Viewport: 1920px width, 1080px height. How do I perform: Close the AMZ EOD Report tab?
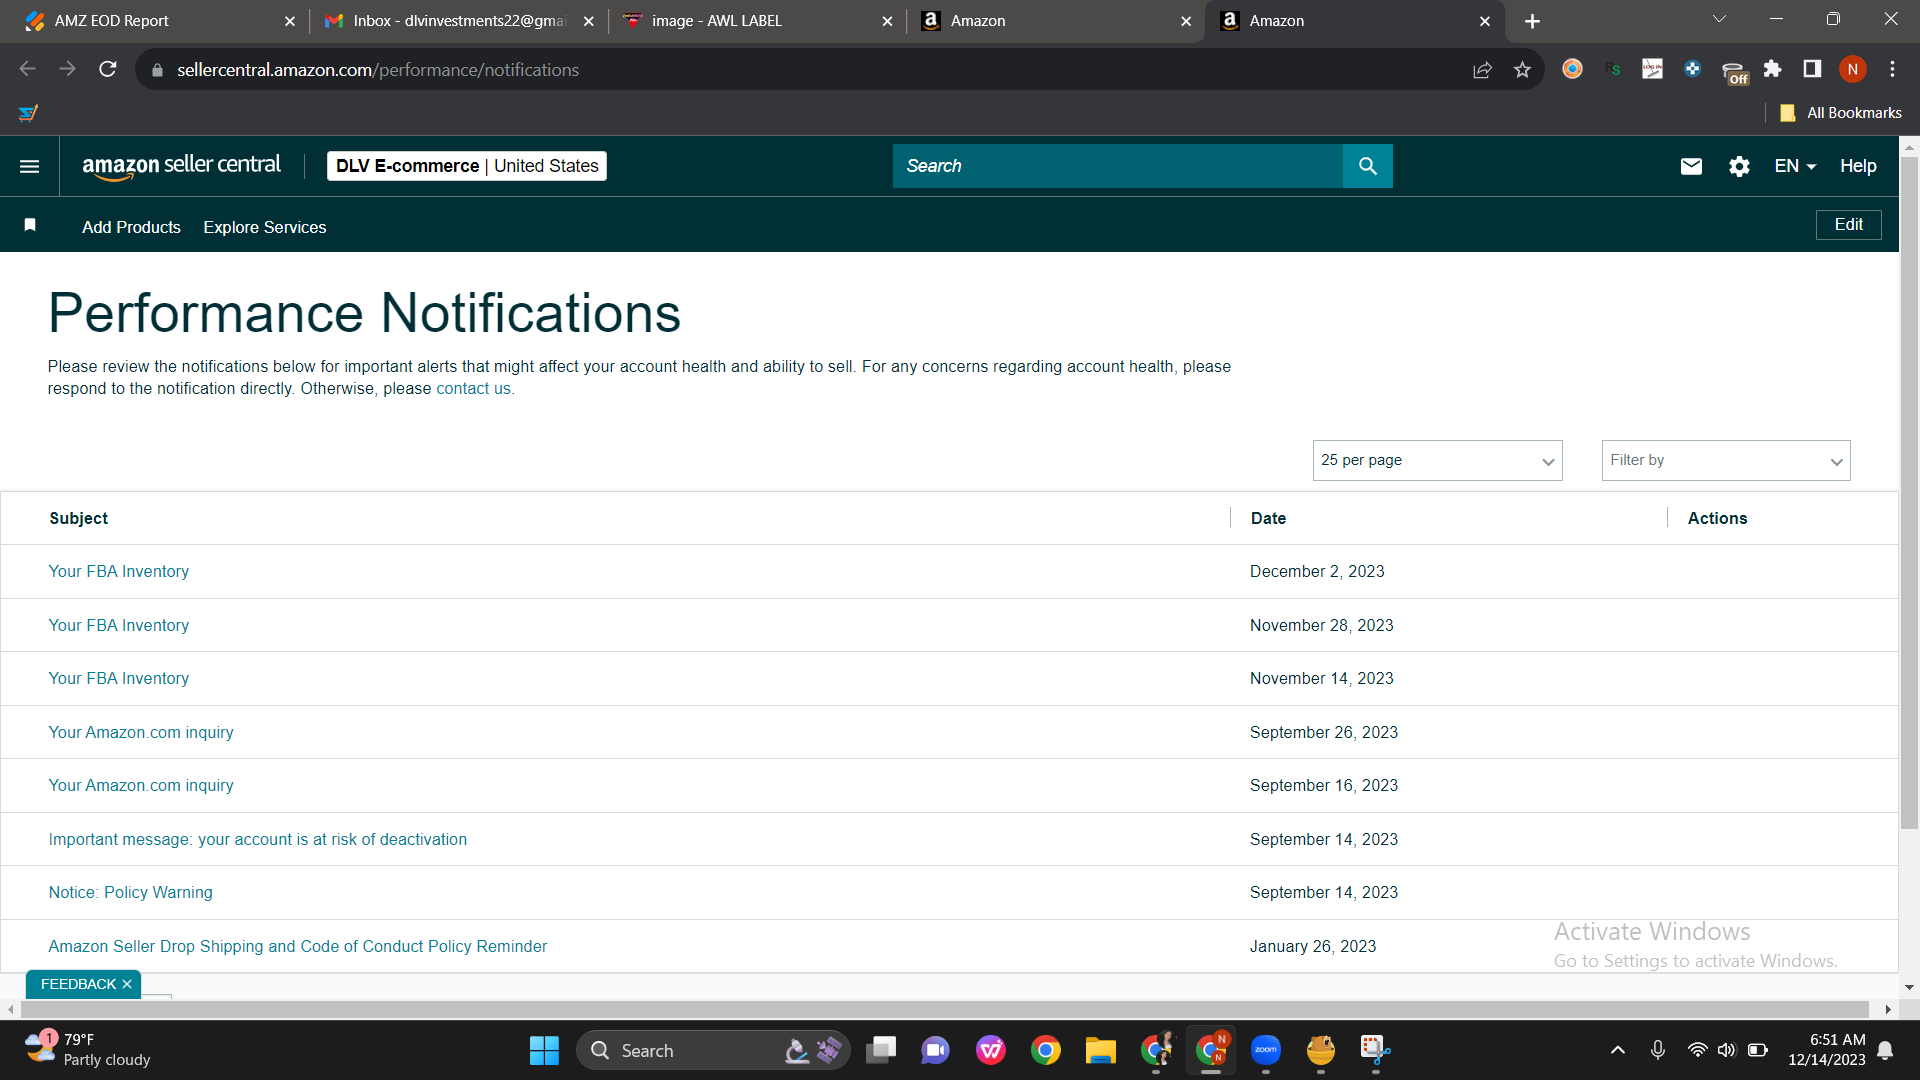[x=290, y=21]
